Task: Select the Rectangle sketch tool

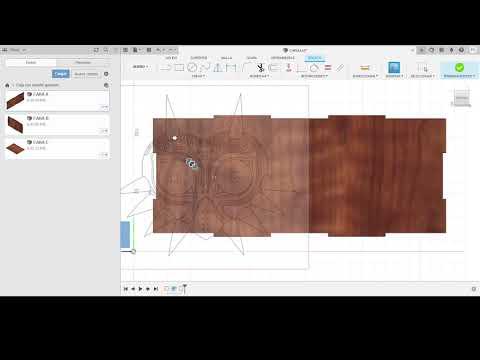Action: tap(179, 68)
